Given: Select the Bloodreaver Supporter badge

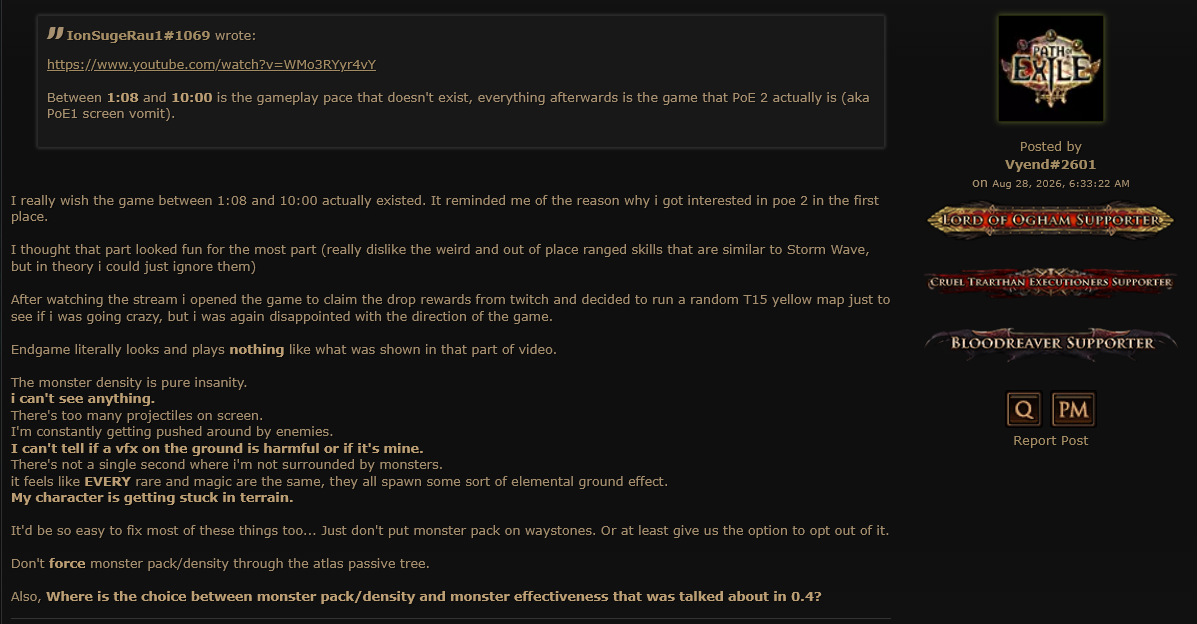Looking at the screenshot, I should pos(1050,343).
